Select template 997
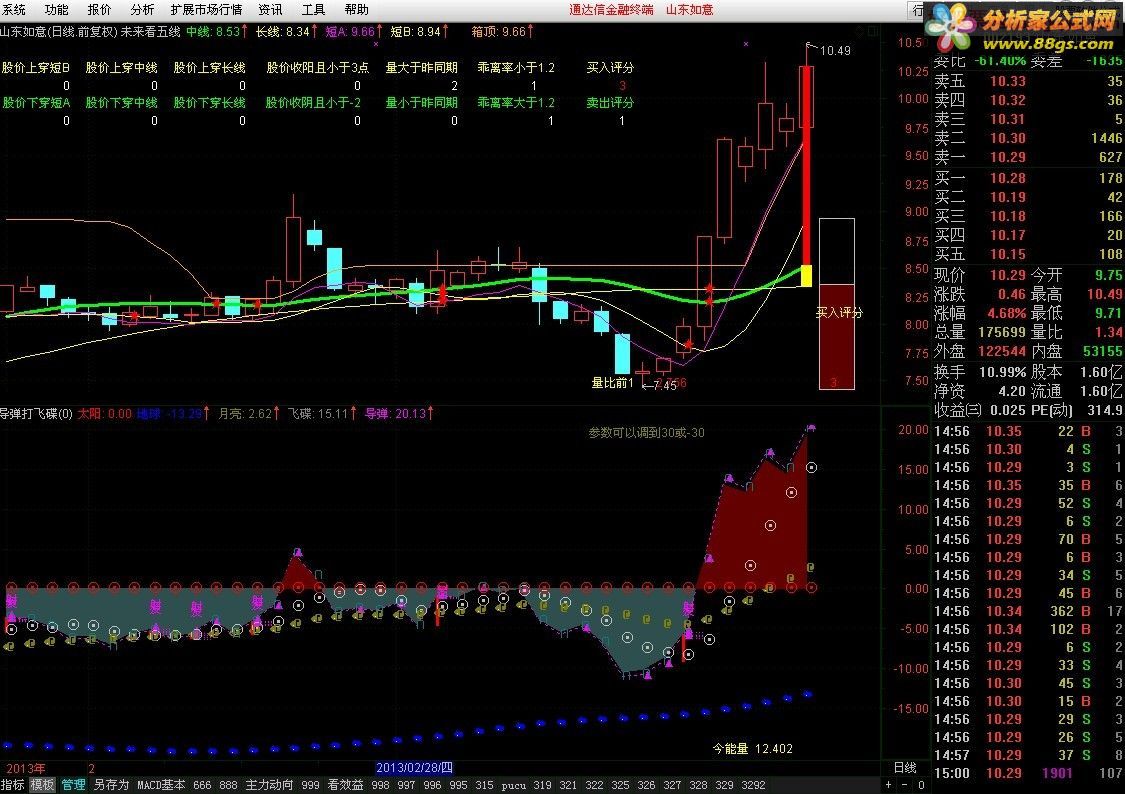This screenshot has width=1125, height=794. [x=407, y=785]
